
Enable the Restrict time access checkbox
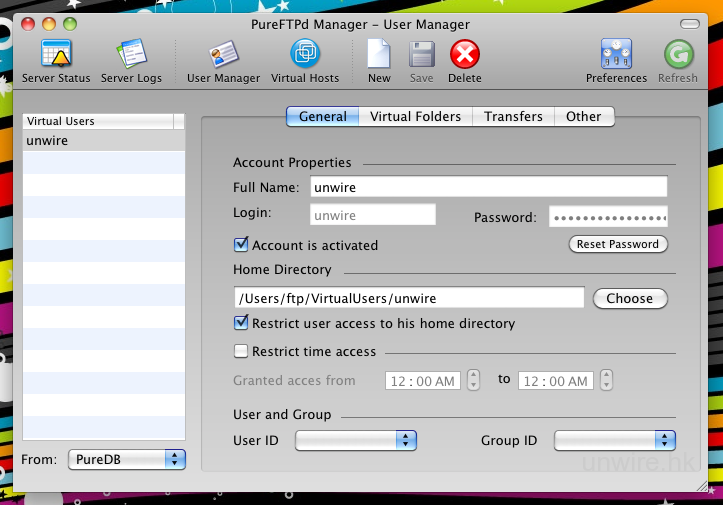point(241,351)
